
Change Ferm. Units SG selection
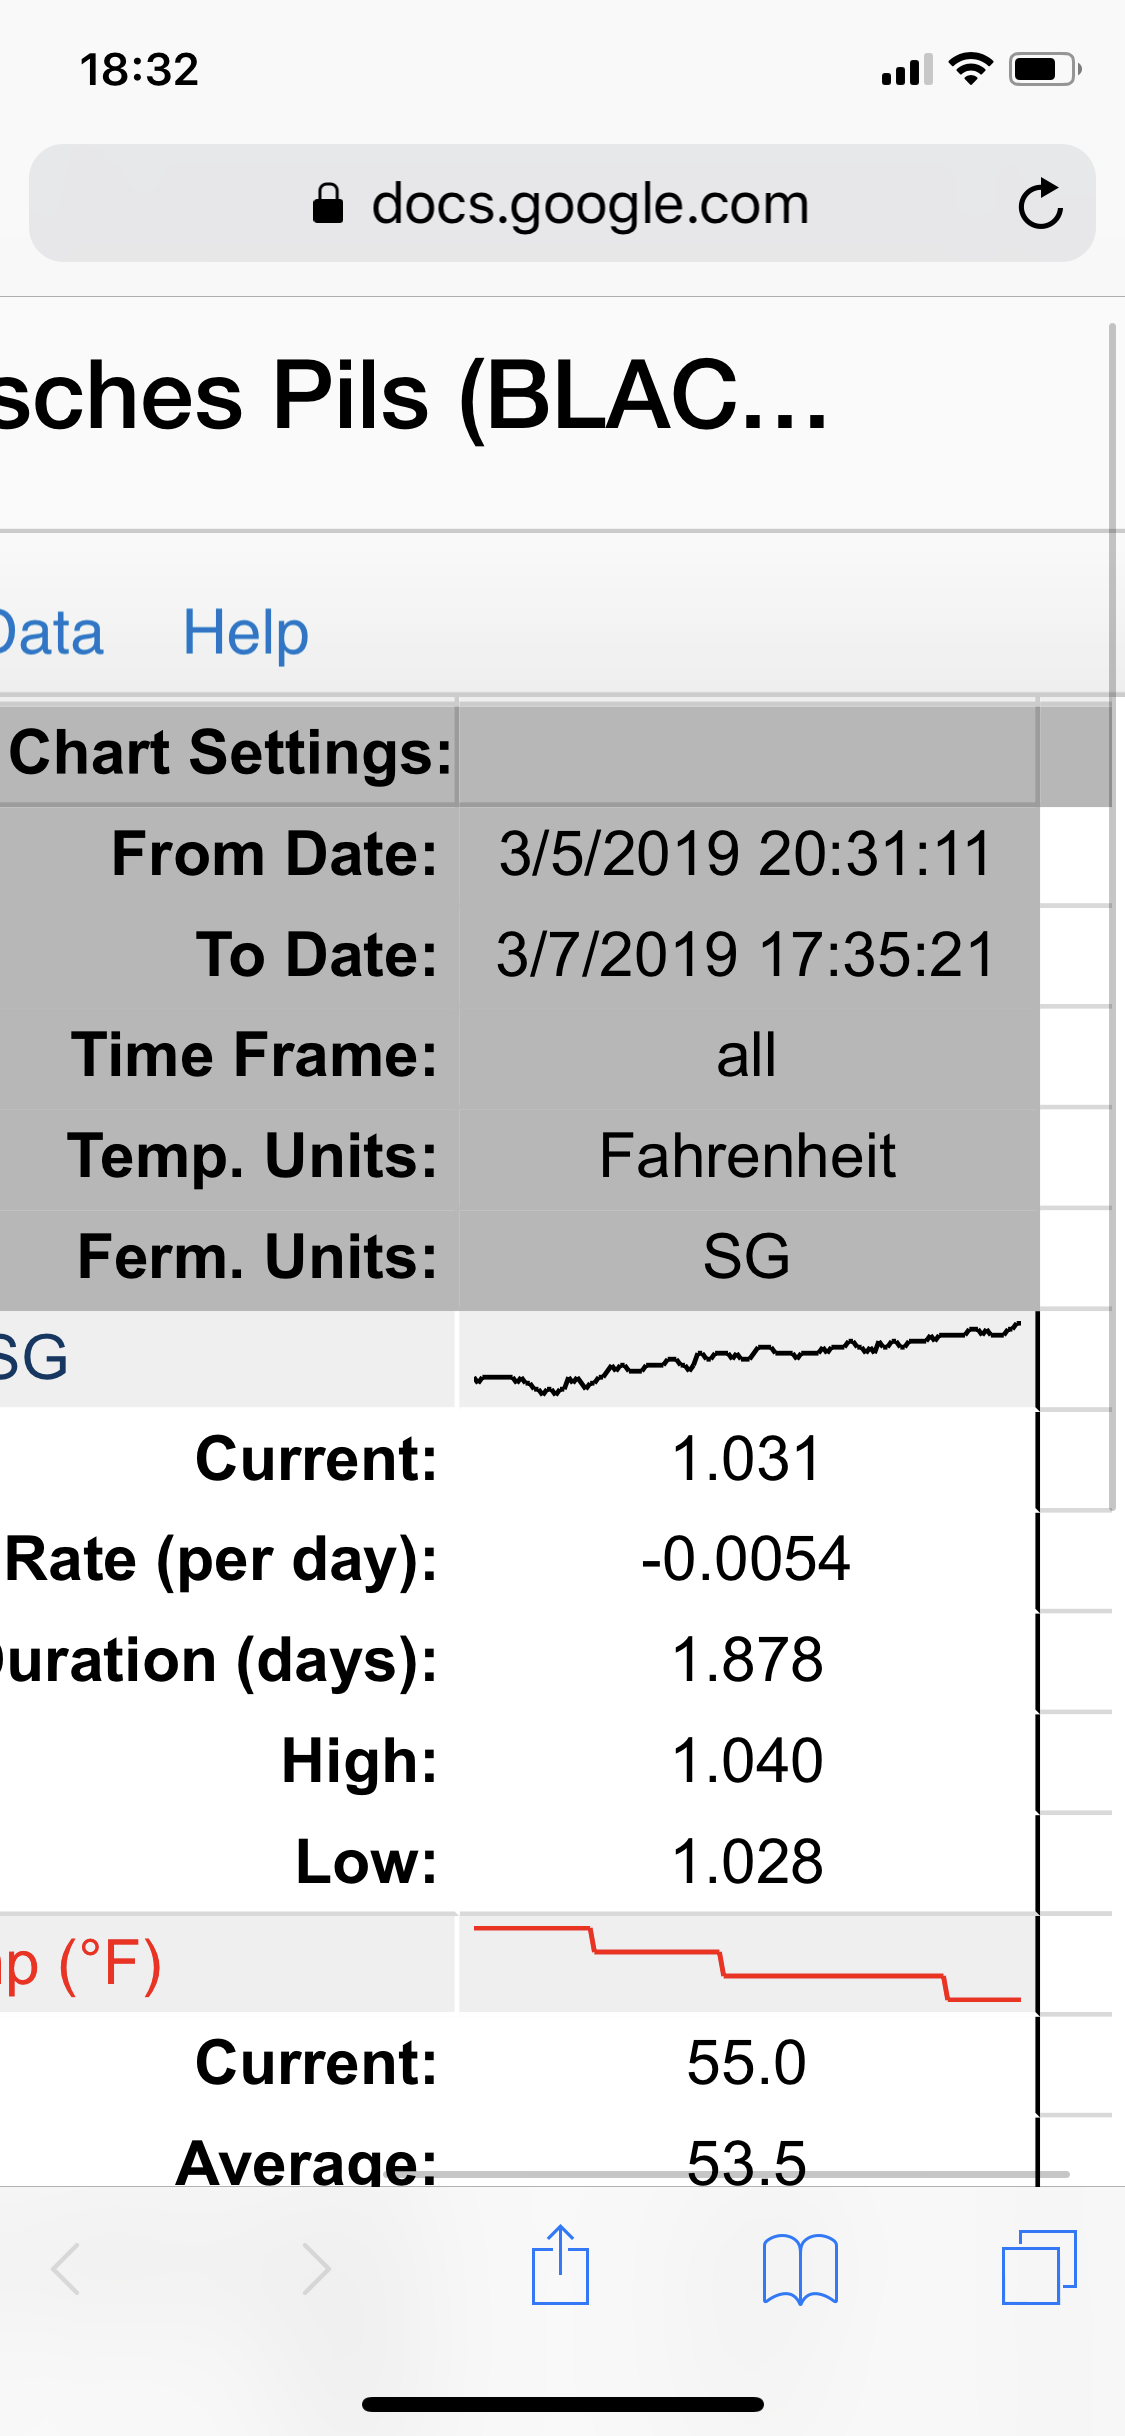point(746,1257)
